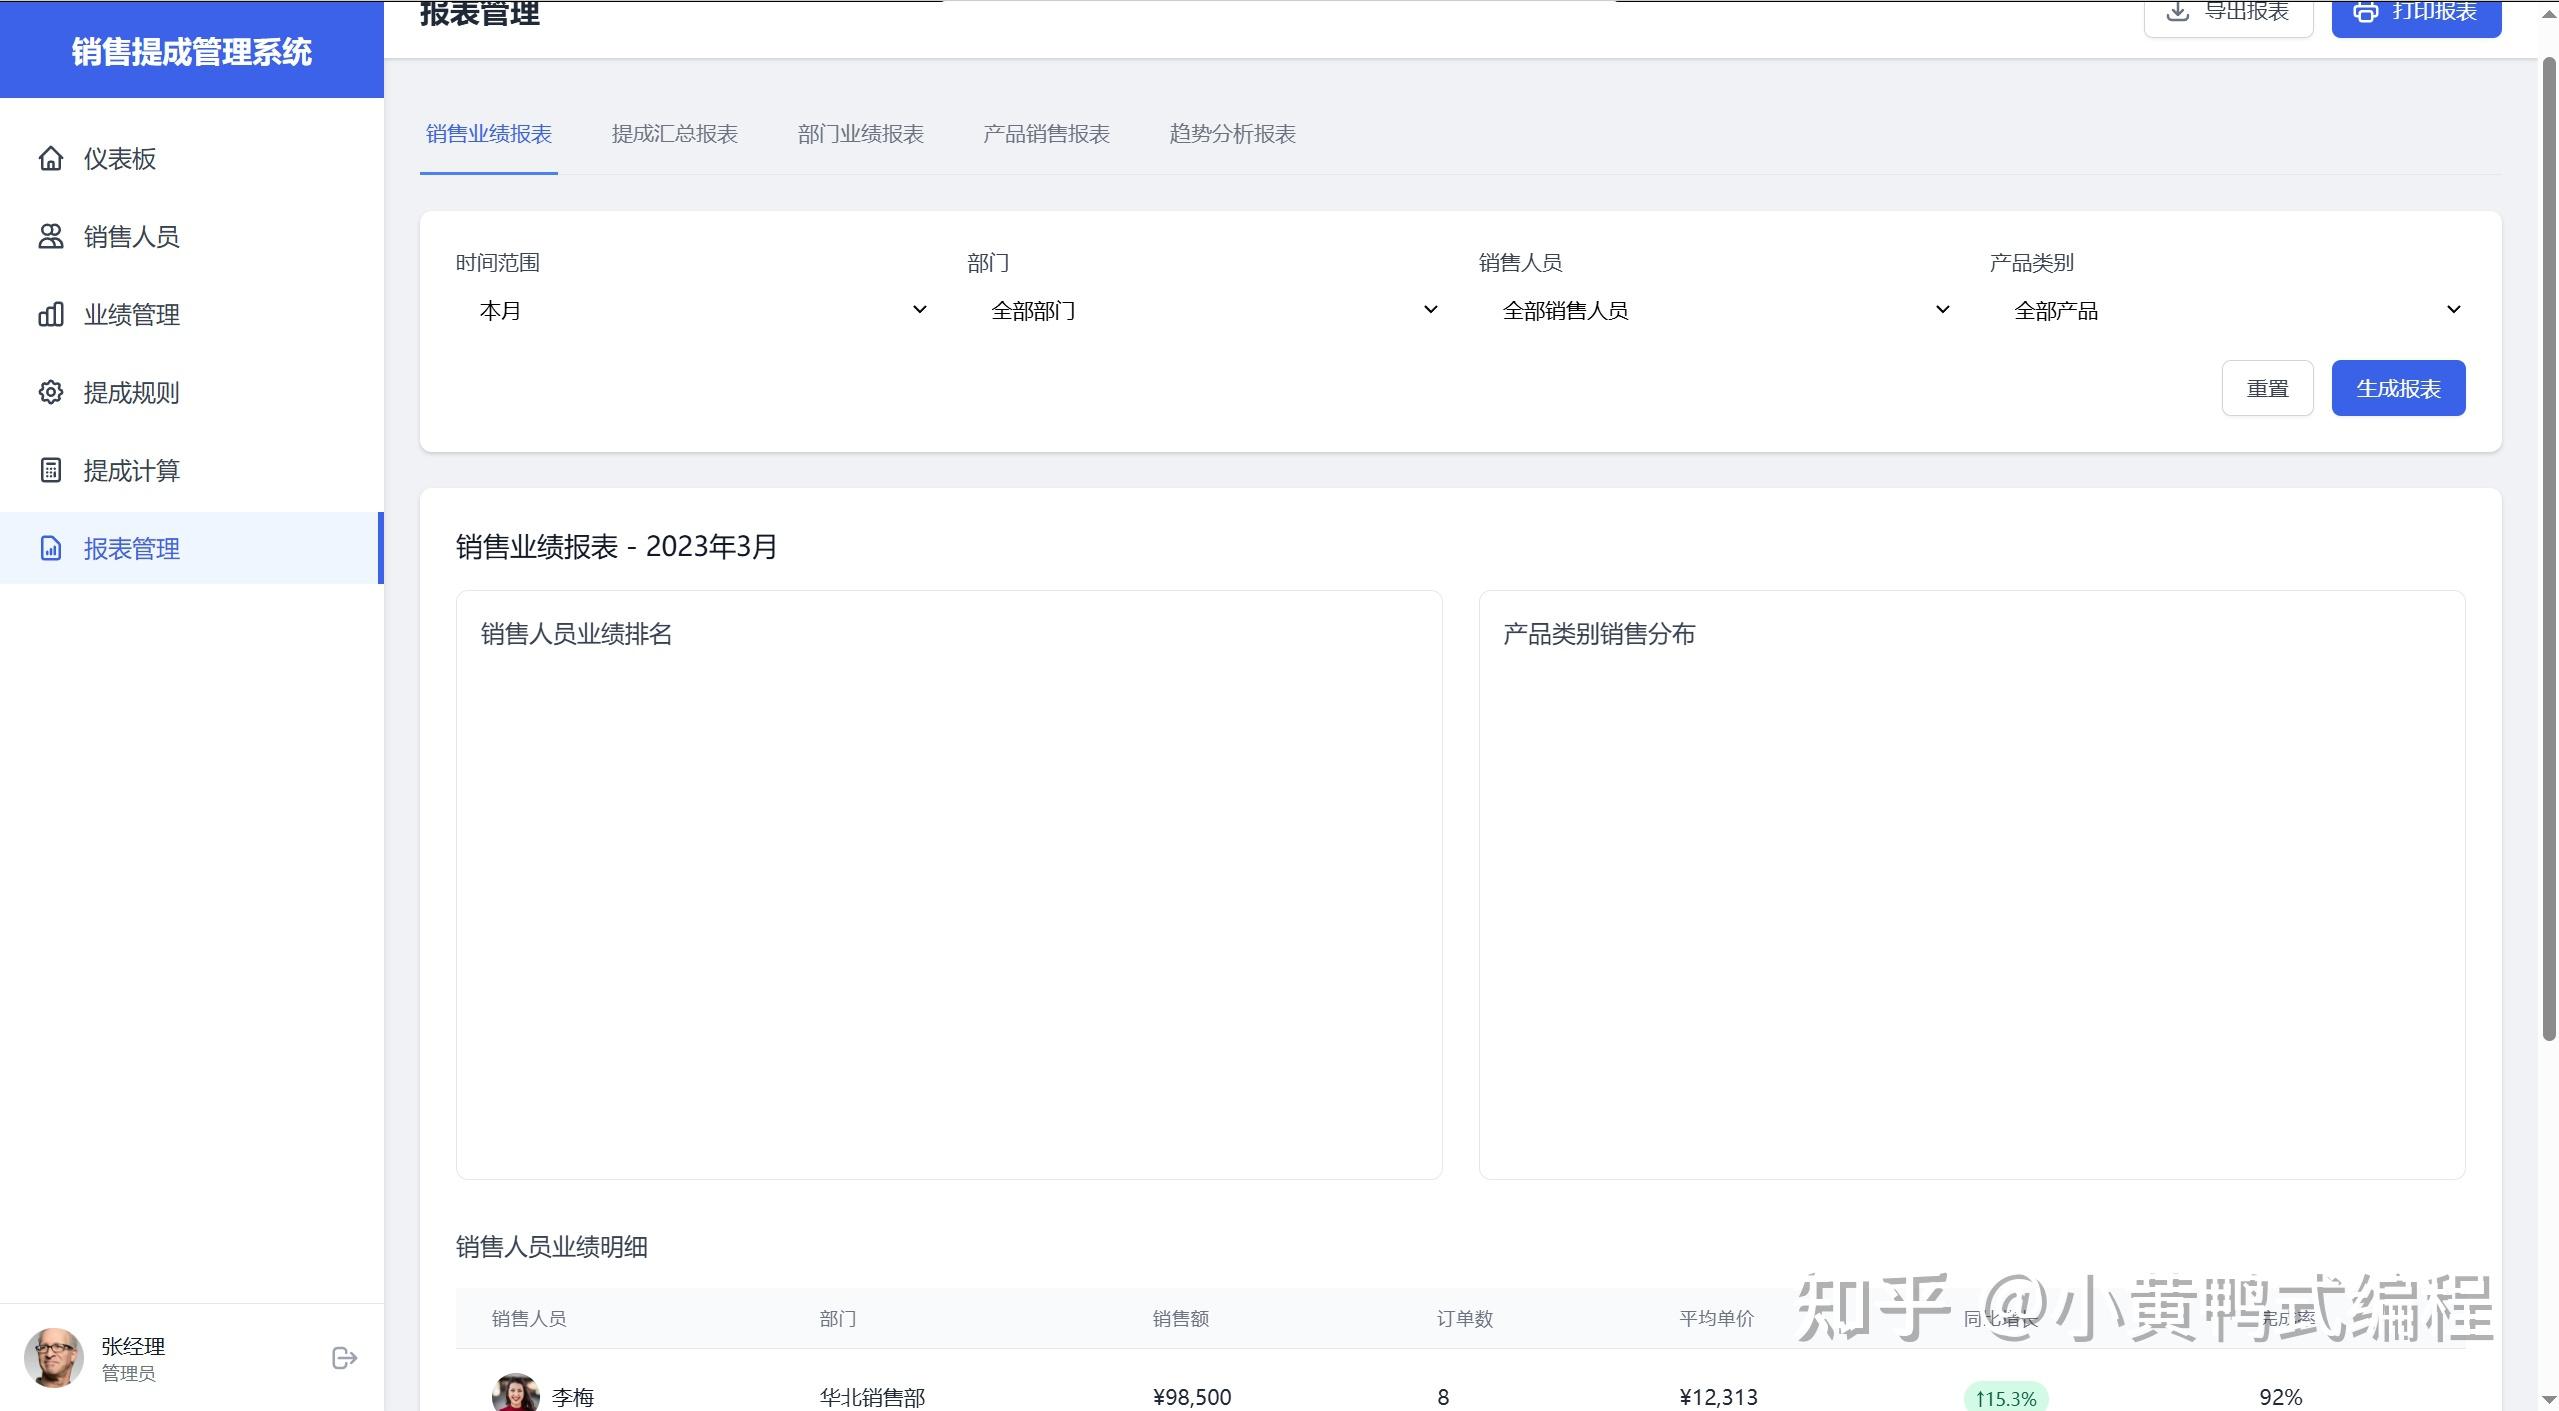Click the 重置 button
Viewport: 2559px width, 1411px height.
tap(2267, 388)
